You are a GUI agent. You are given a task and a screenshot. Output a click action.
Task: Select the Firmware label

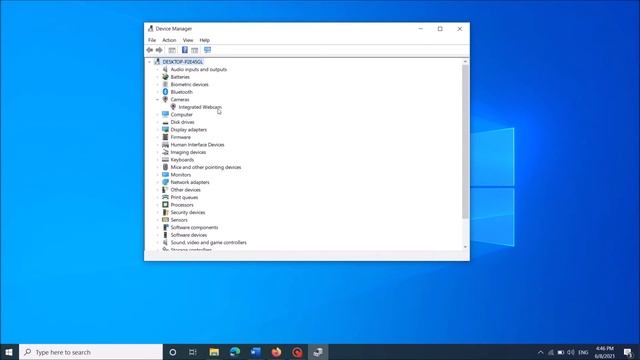(x=180, y=137)
